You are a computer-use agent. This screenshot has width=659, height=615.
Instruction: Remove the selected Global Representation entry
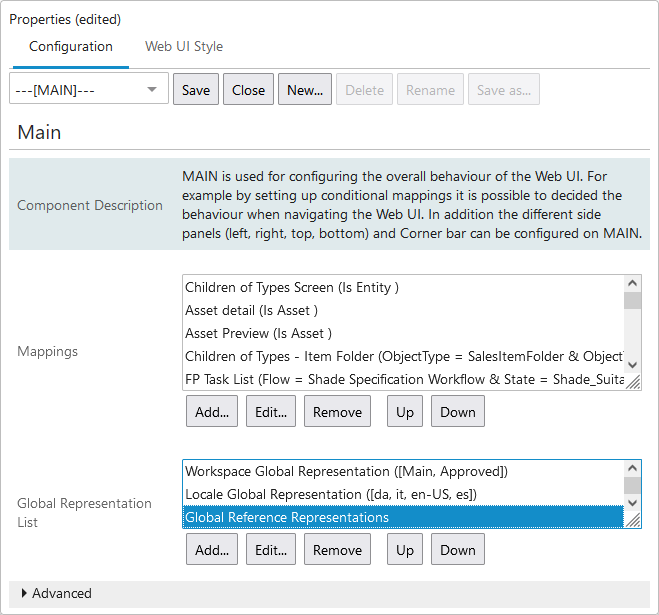click(337, 550)
